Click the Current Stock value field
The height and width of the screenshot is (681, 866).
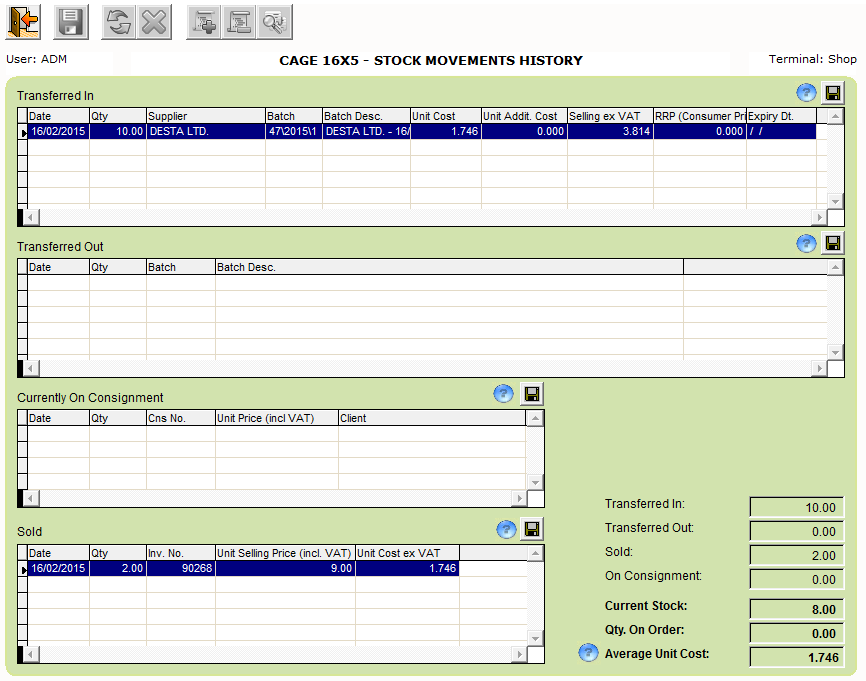pos(796,609)
